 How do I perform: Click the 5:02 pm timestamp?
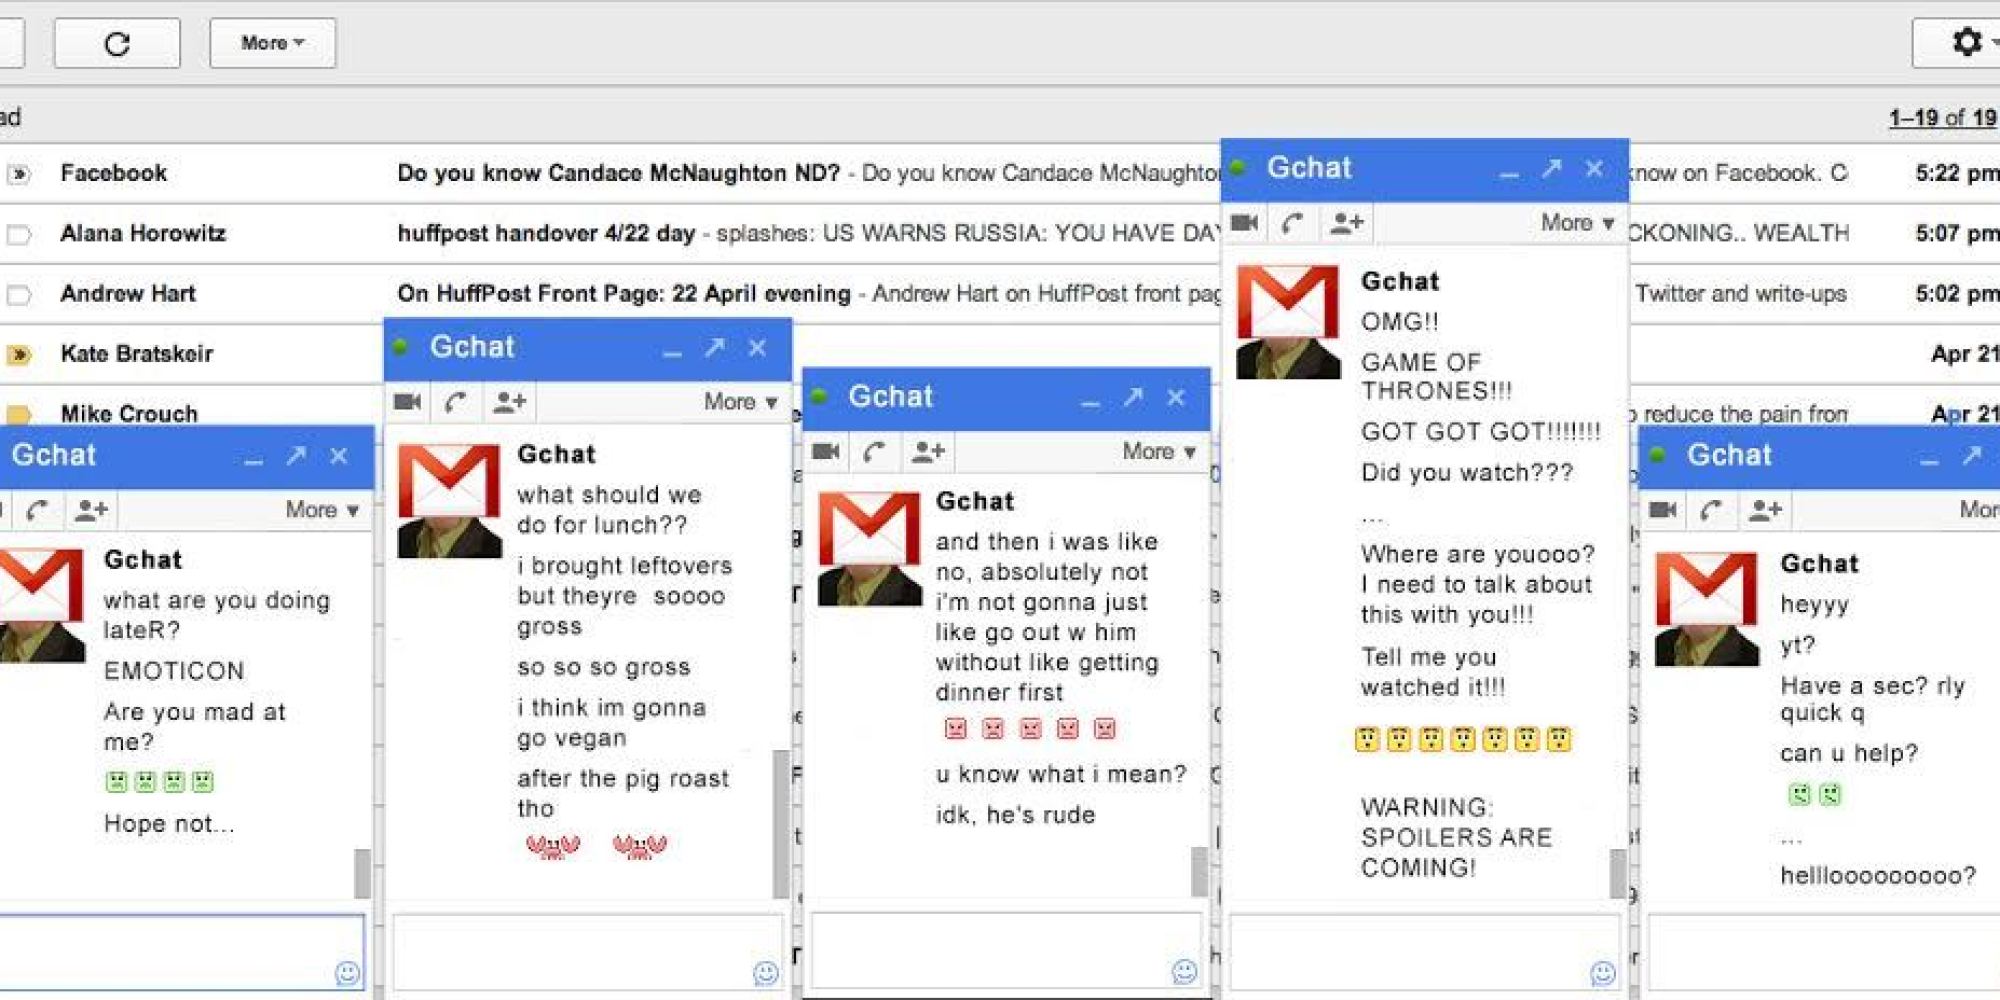click(1957, 293)
